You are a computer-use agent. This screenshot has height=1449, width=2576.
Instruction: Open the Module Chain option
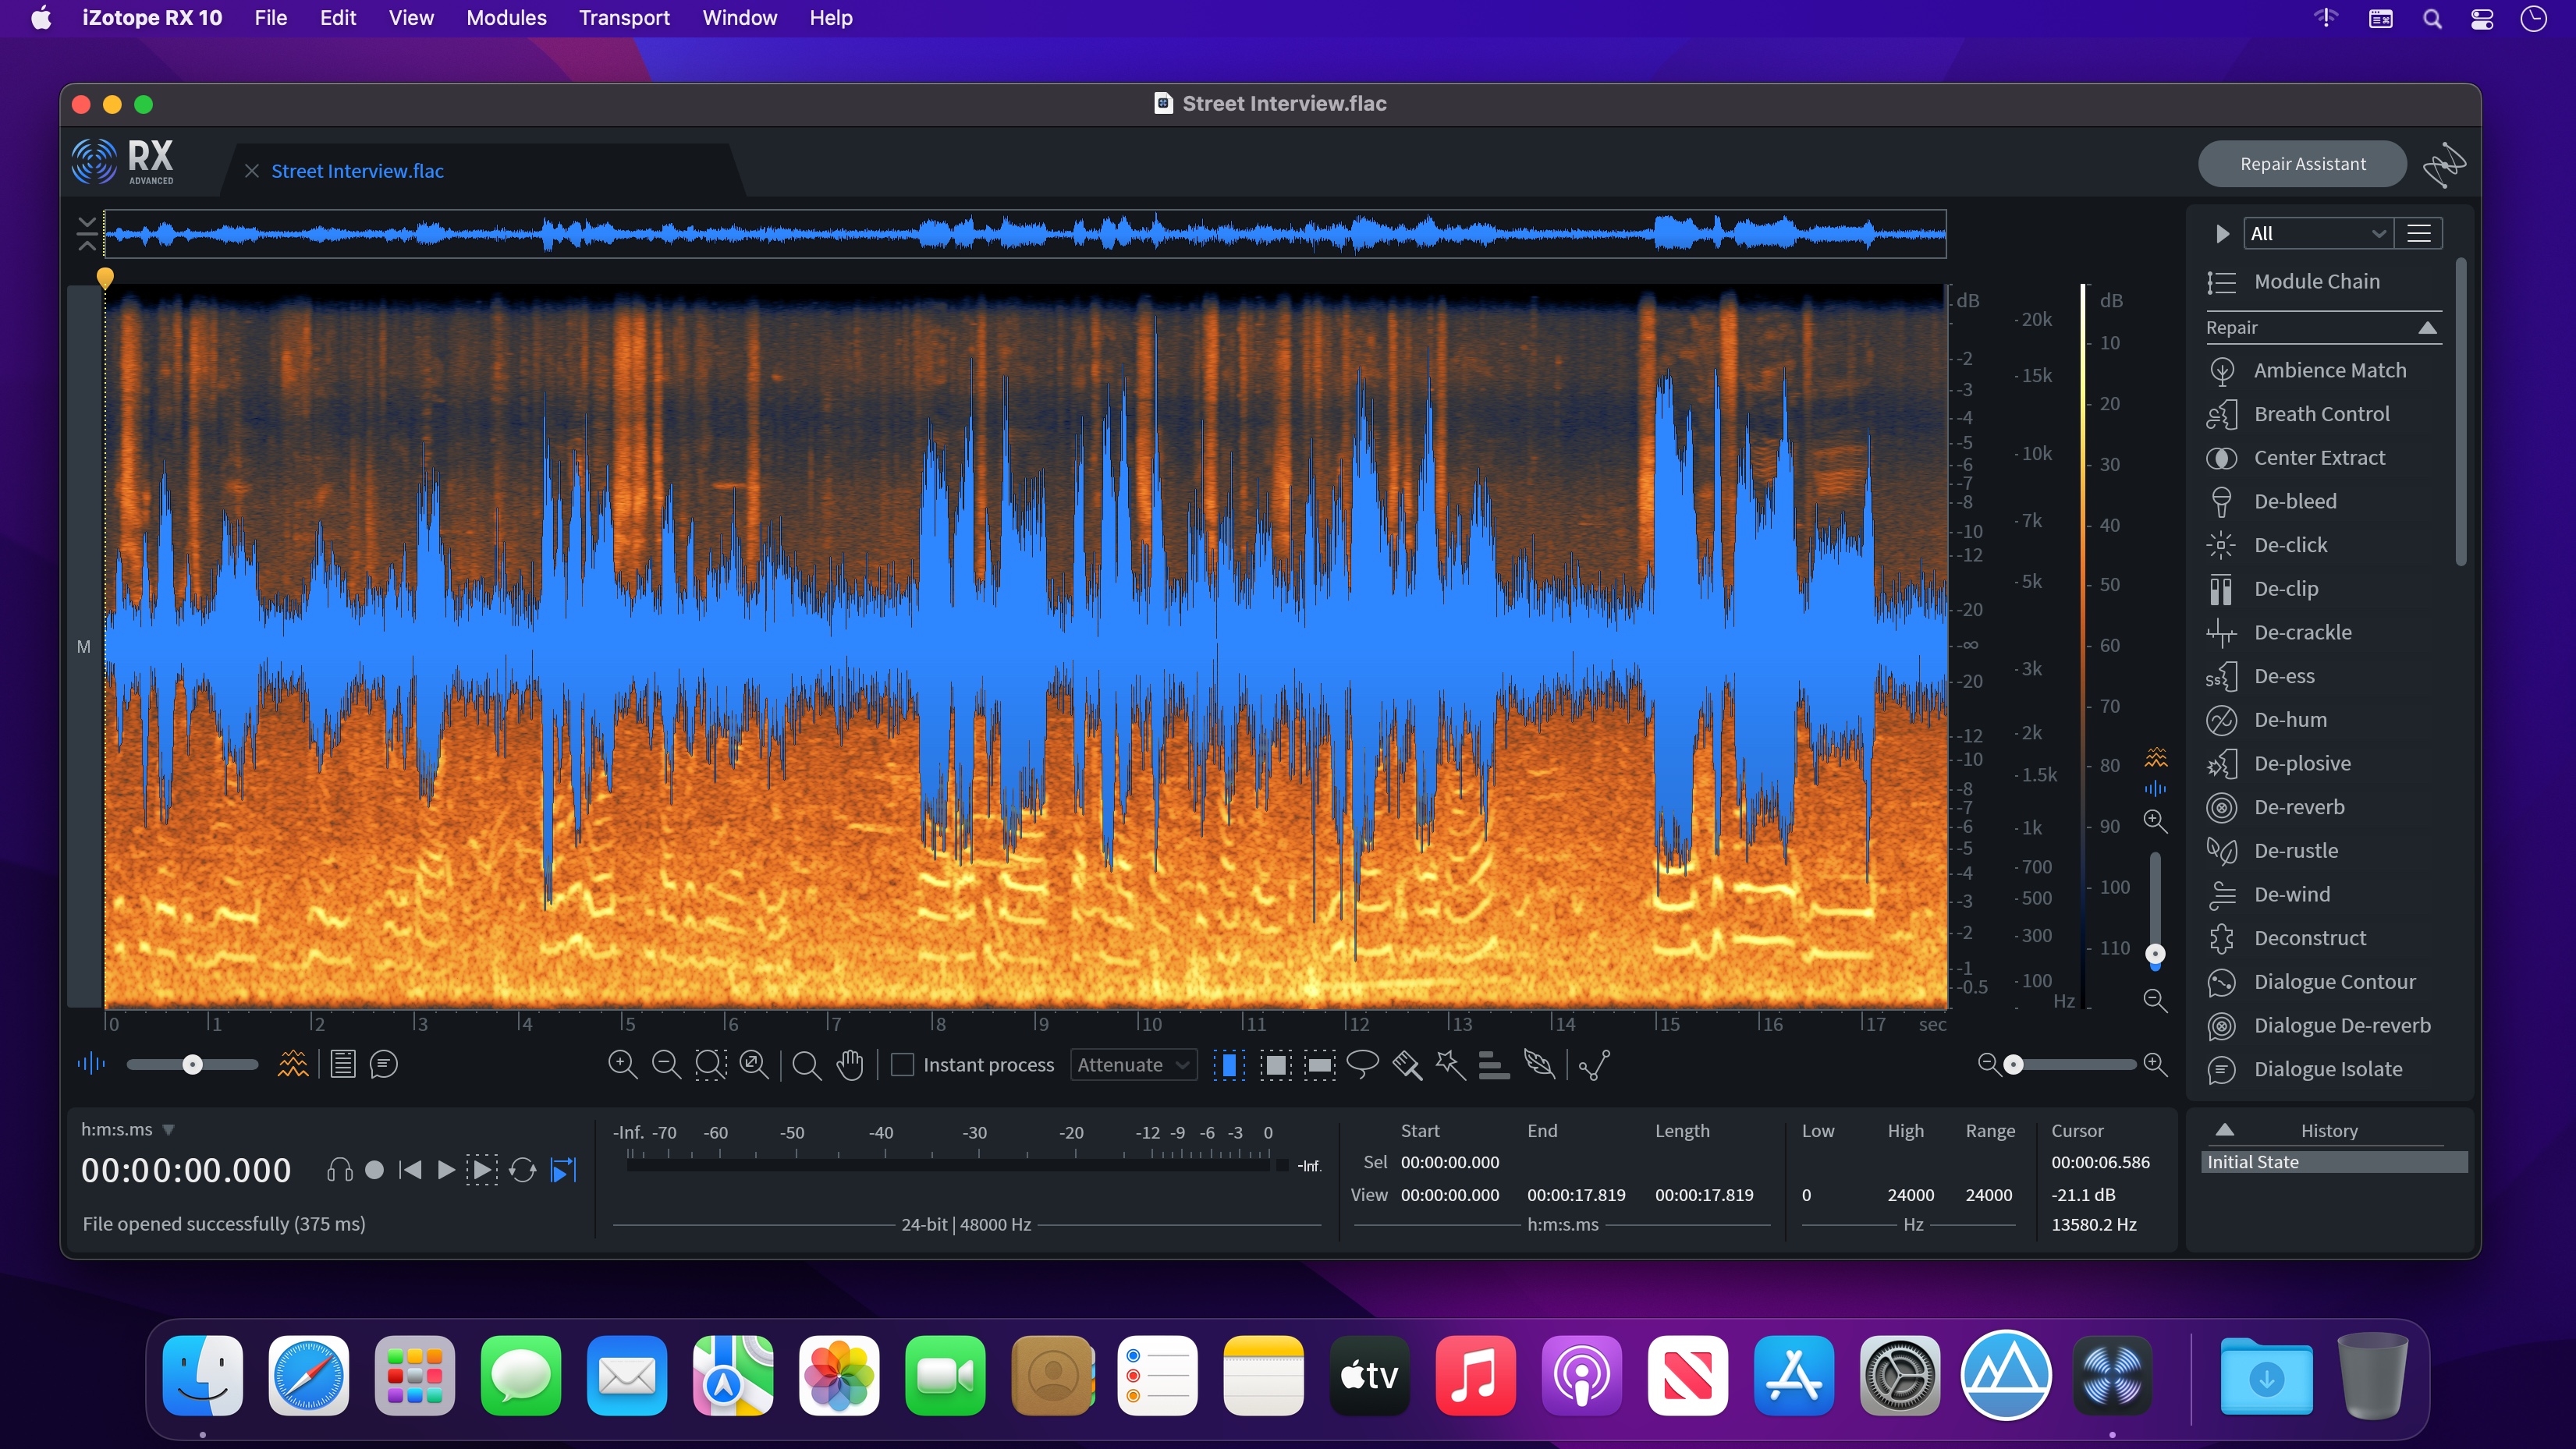2316,282
